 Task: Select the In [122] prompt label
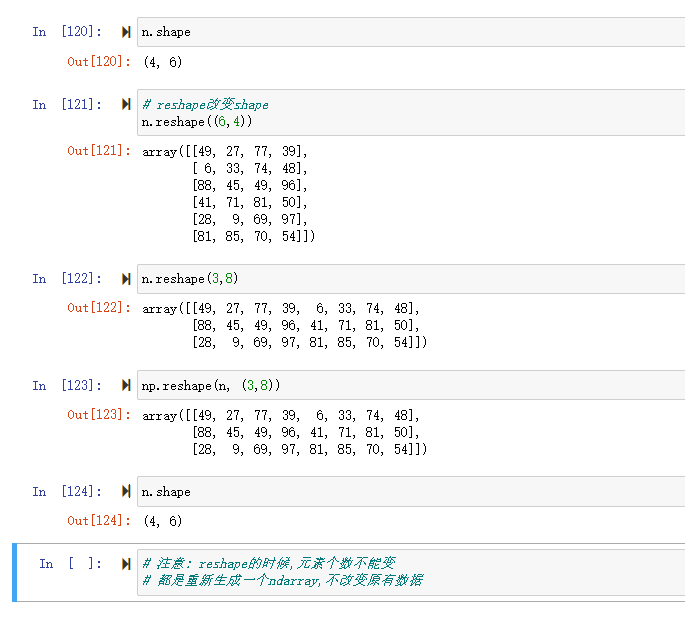coord(67,279)
